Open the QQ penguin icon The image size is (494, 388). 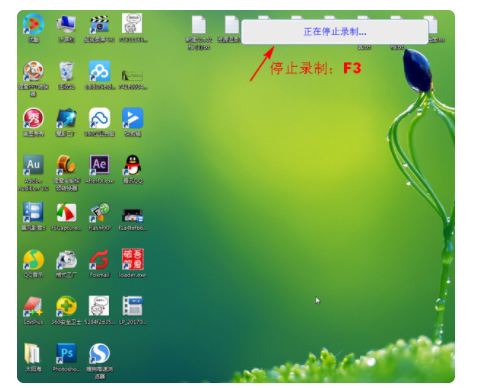[x=133, y=165]
